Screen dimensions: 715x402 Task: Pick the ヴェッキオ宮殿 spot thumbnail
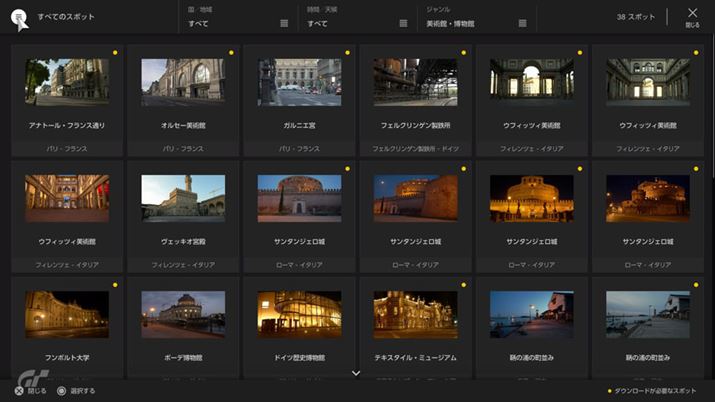[x=182, y=198]
